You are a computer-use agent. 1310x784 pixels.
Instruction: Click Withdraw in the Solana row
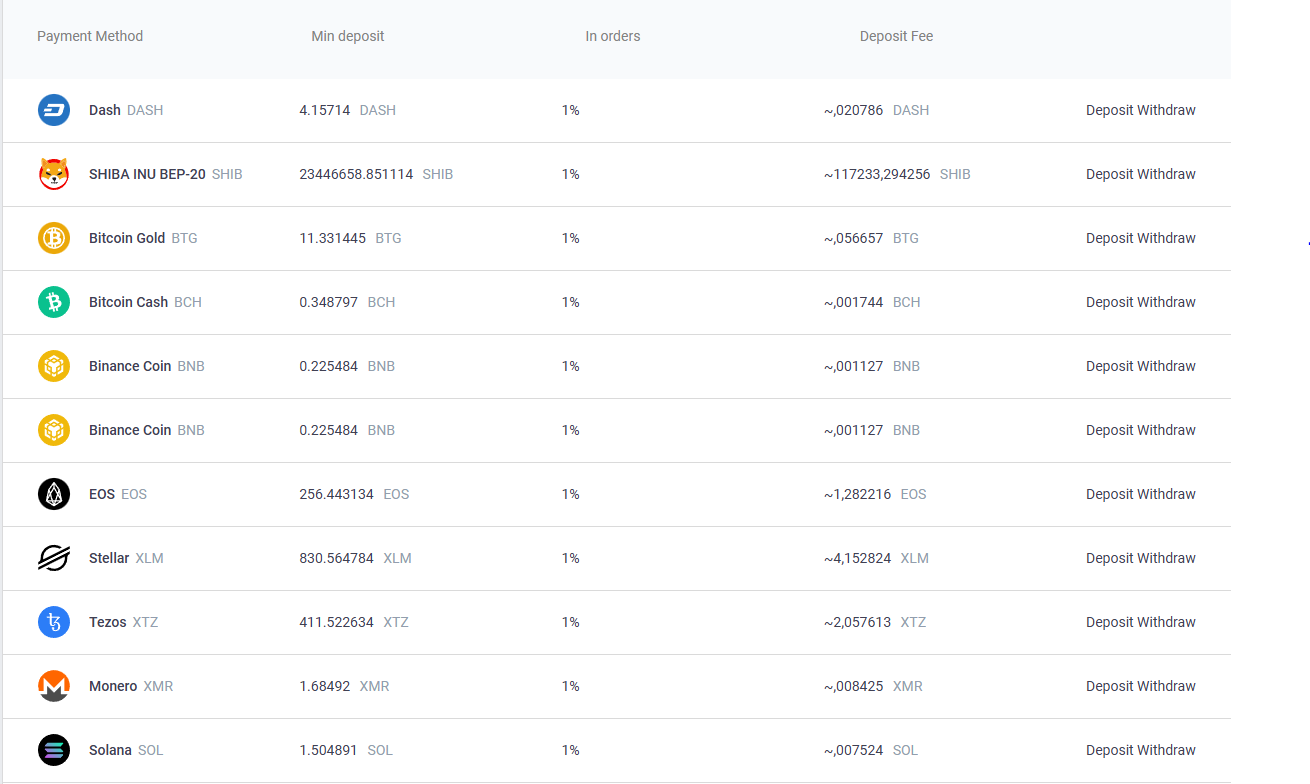pyautogui.click(x=1168, y=750)
